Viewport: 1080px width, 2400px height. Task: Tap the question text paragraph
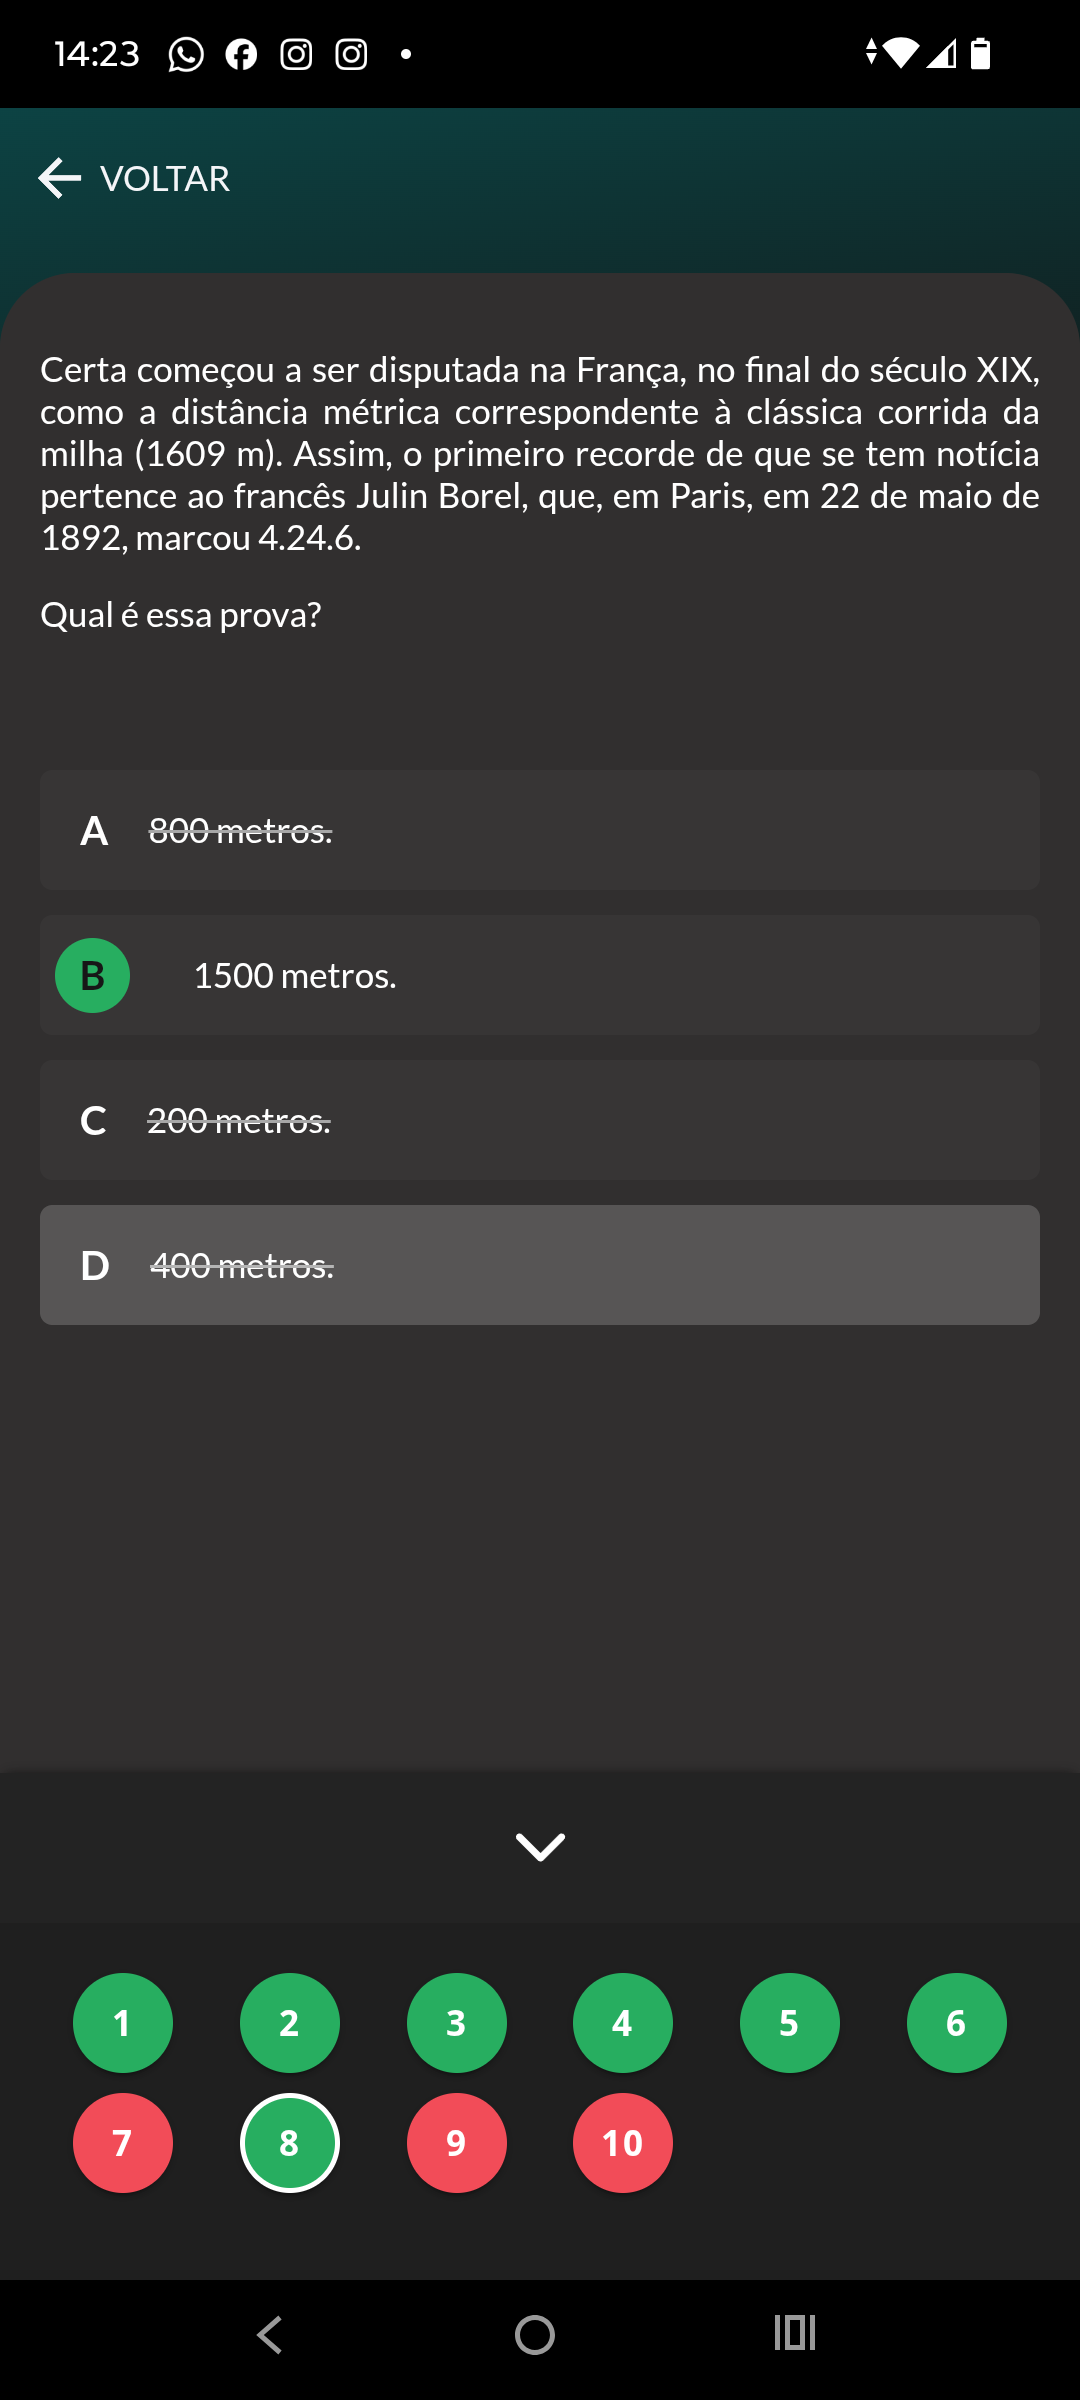pyautogui.click(x=540, y=454)
